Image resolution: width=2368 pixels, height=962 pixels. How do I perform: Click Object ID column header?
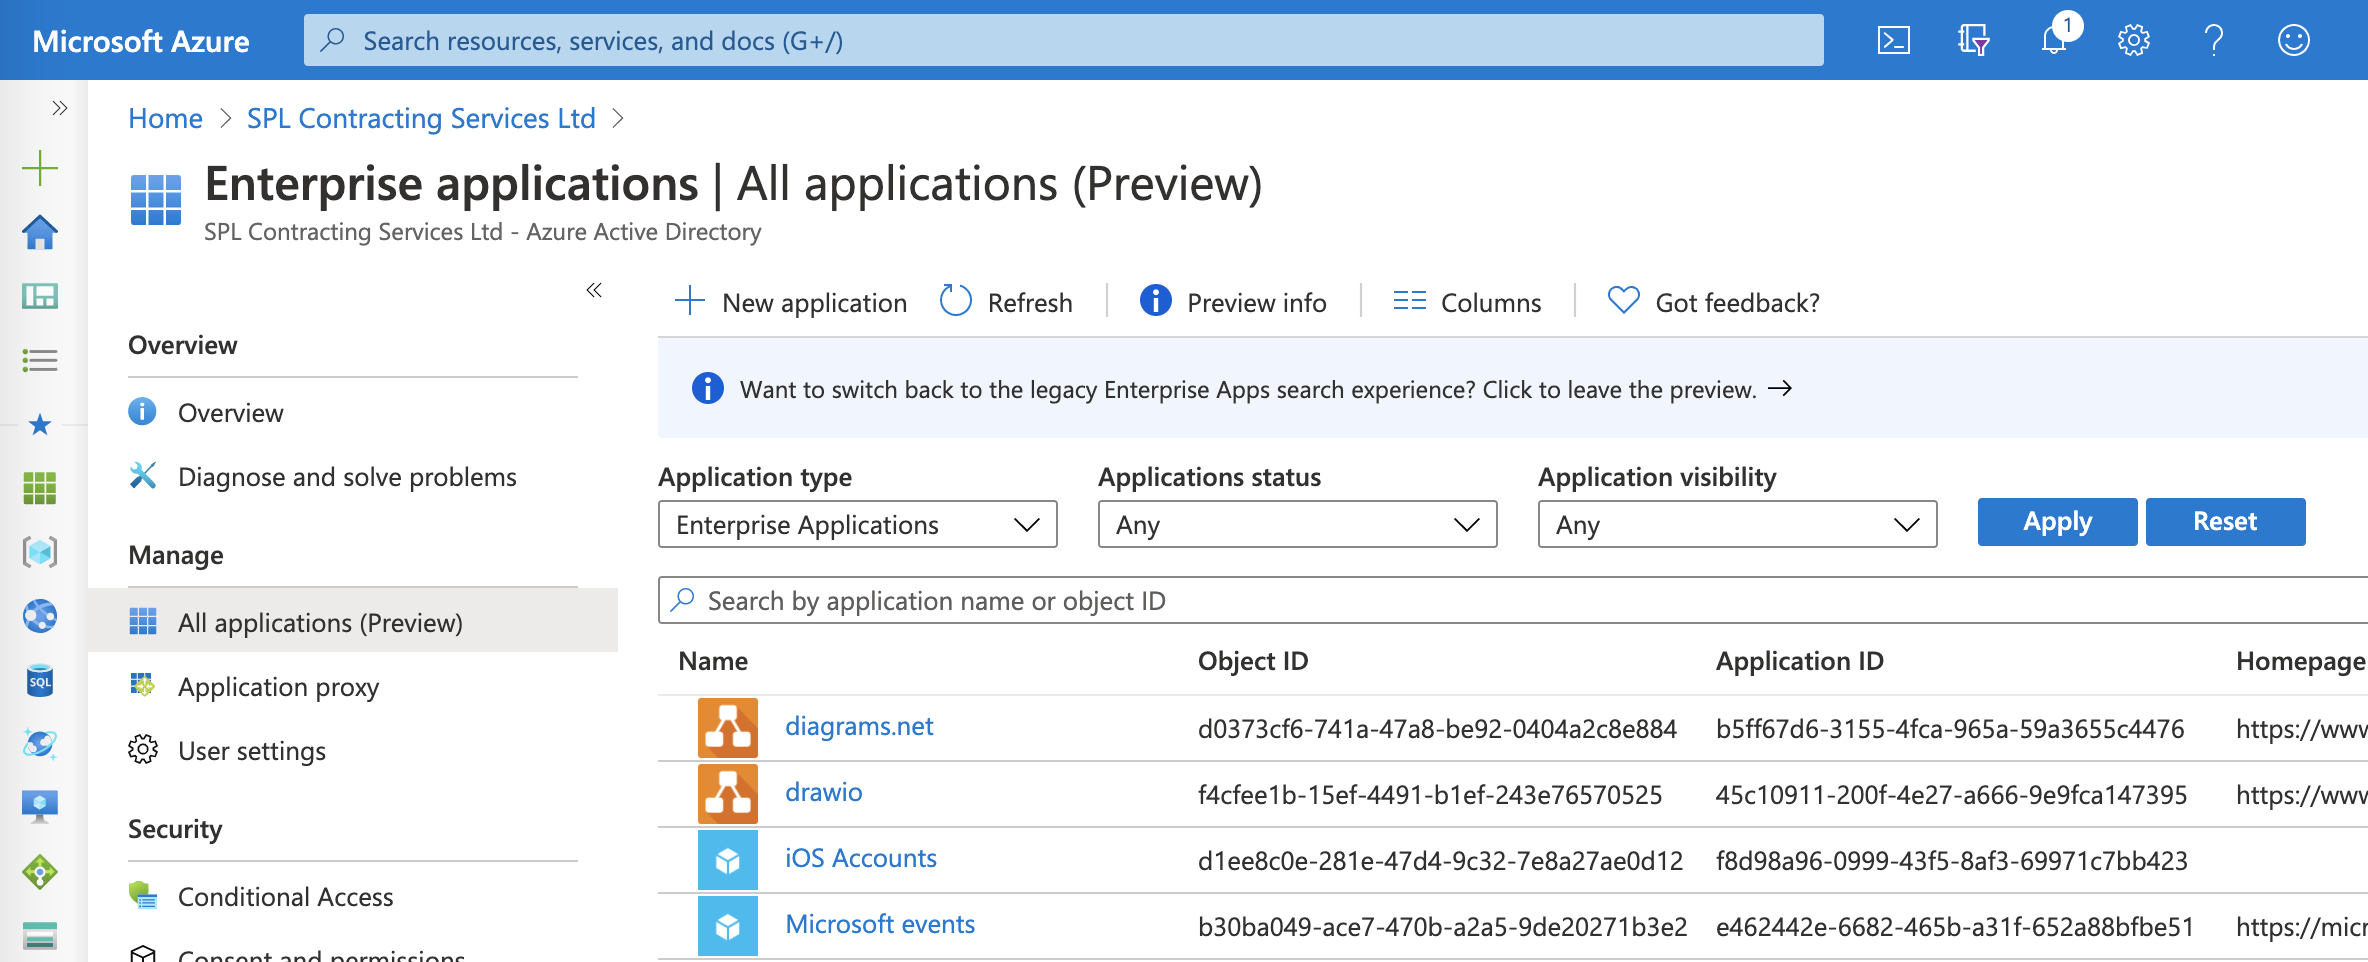pyautogui.click(x=1253, y=661)
